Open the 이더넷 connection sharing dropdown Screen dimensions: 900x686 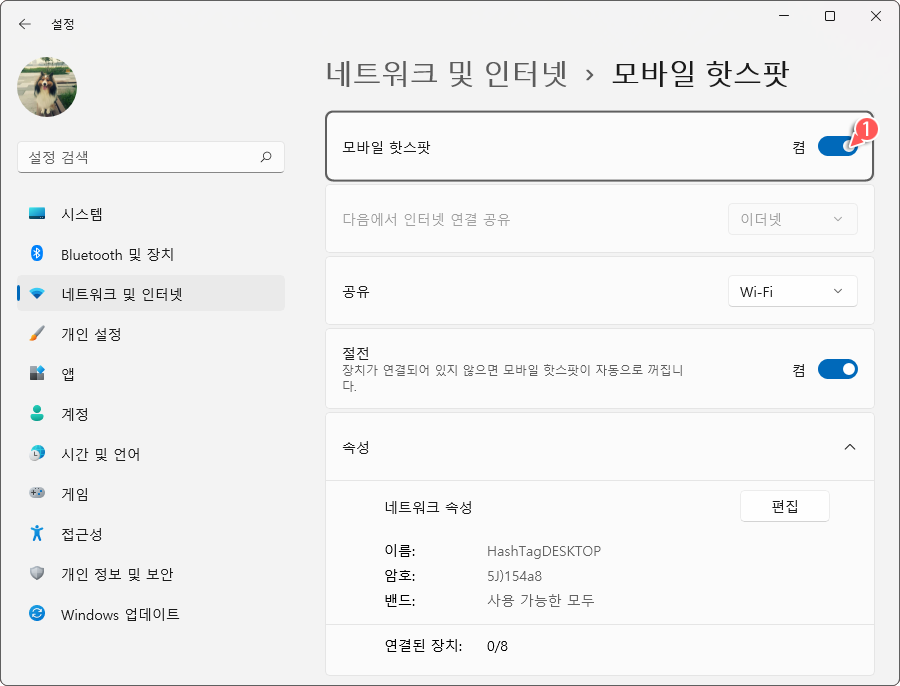[792, 219]
